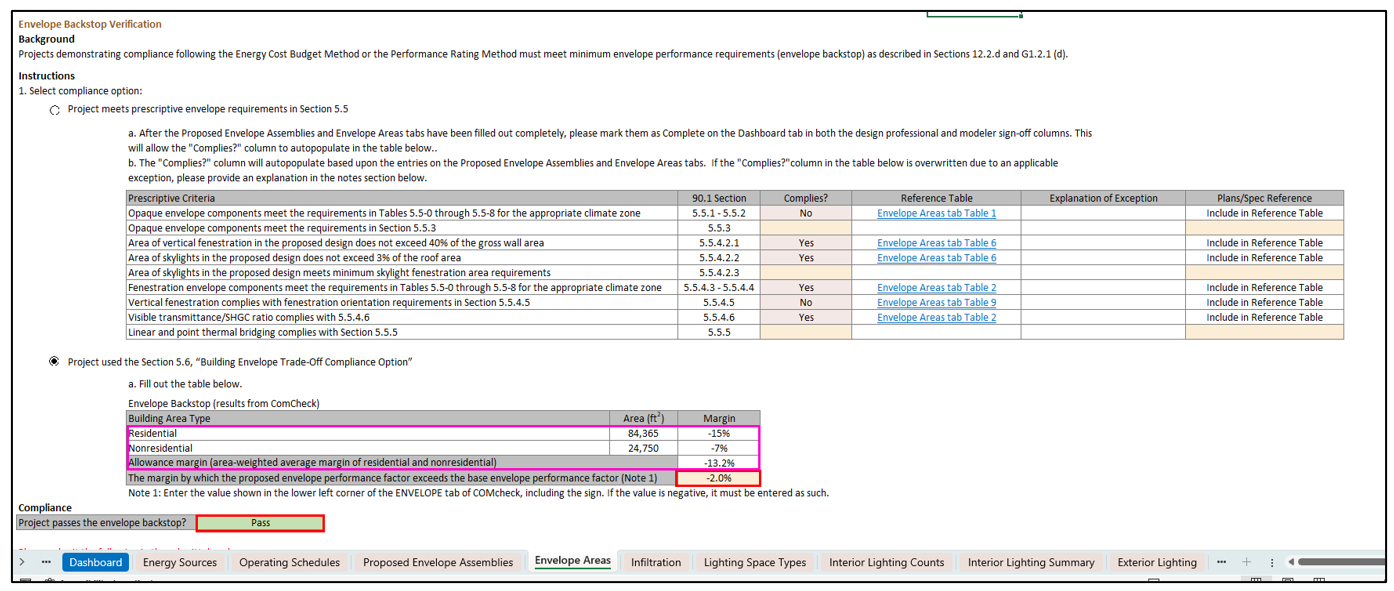Click the sheet tab scroll arrow
This screenshot has height=591, width=1394.
pyautogui.click(x=22, y=562)
